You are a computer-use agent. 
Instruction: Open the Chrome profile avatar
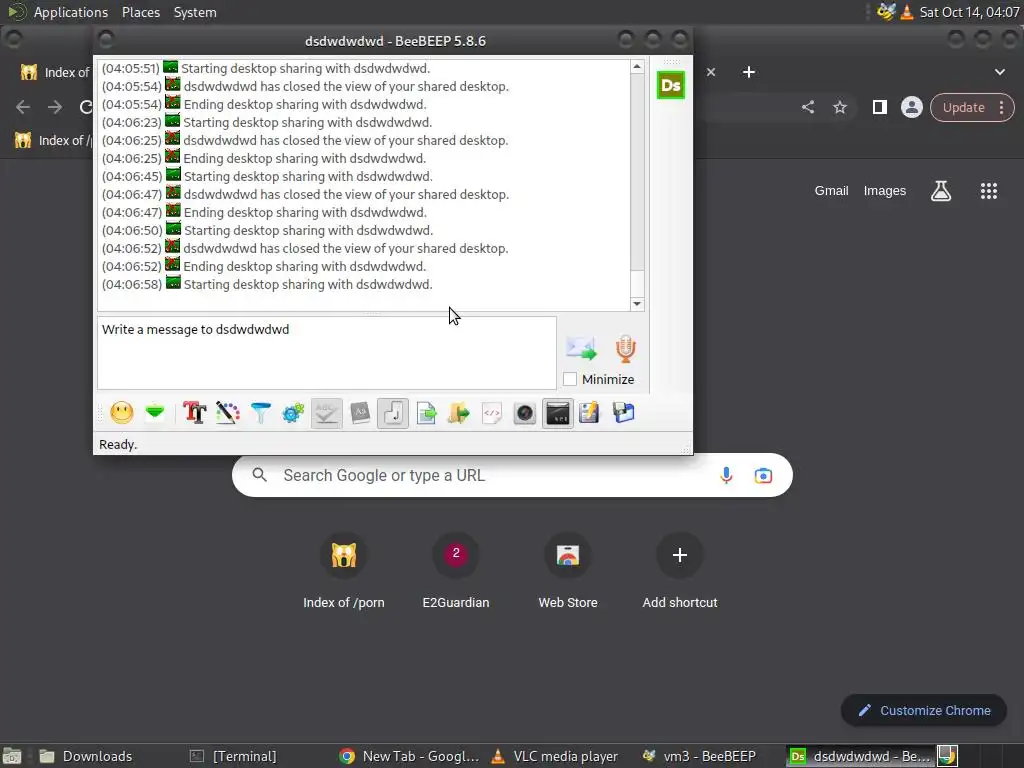[912, 107]
